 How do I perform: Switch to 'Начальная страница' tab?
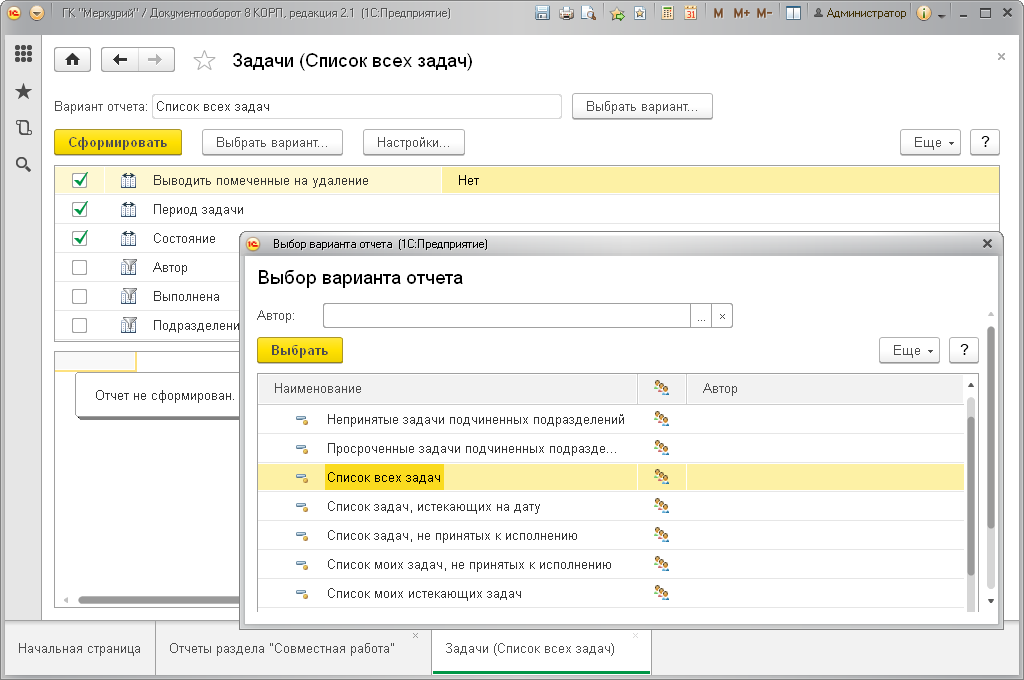pos(80,649)
